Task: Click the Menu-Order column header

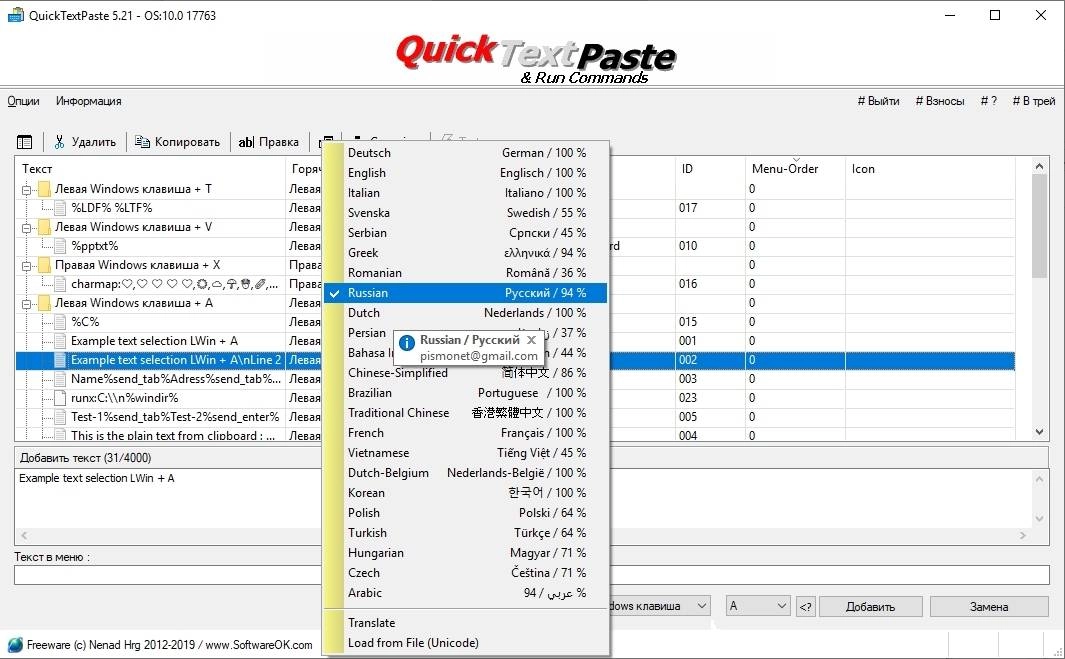Action: pos(795,168)
